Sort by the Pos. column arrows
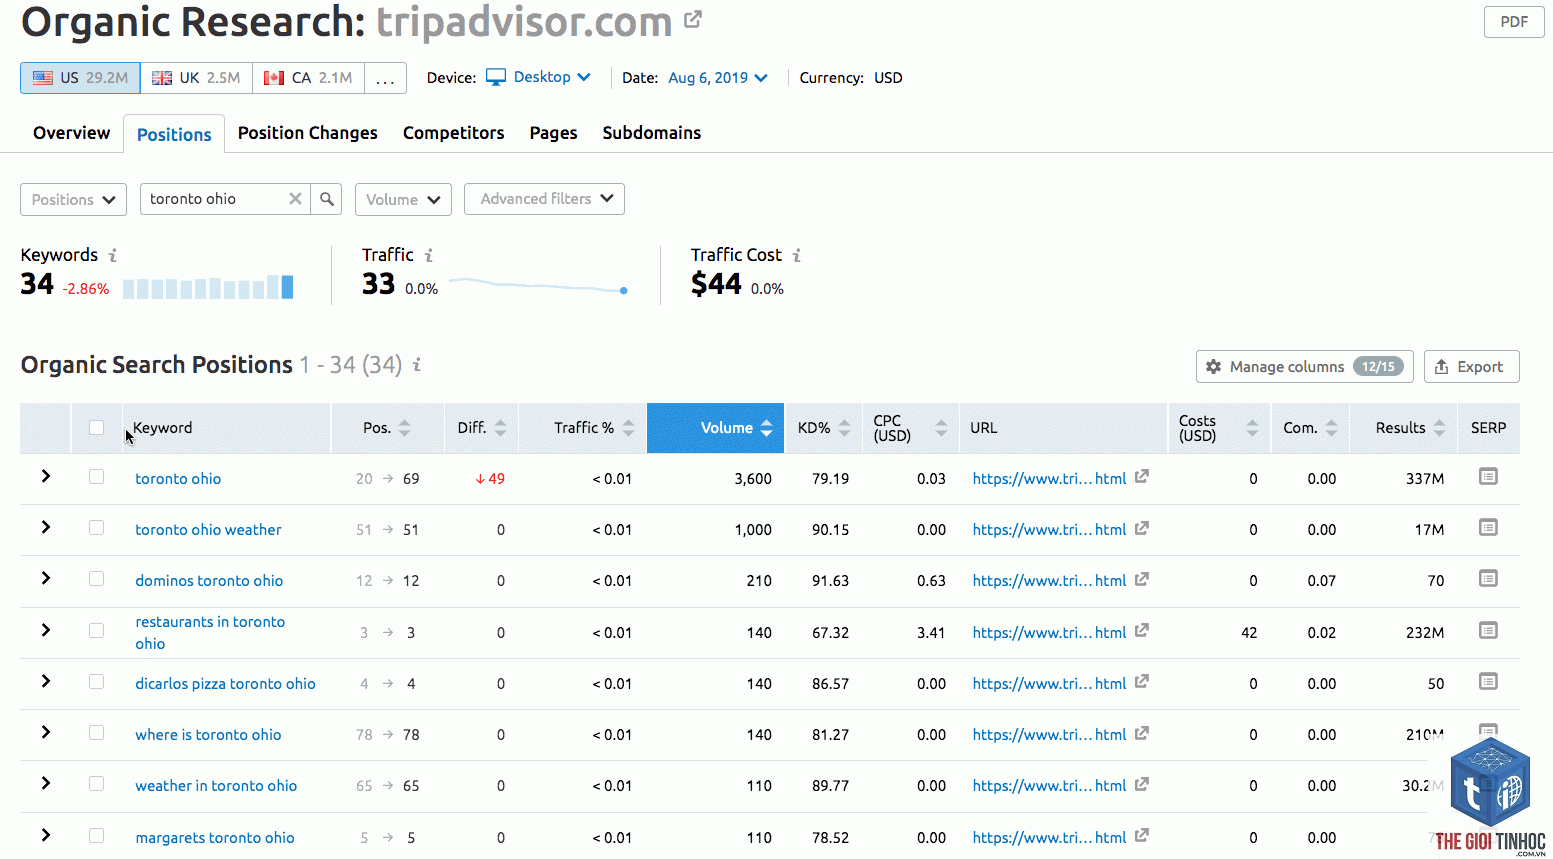The width and height of the screenshot is (1553, 859). [405, 428]
